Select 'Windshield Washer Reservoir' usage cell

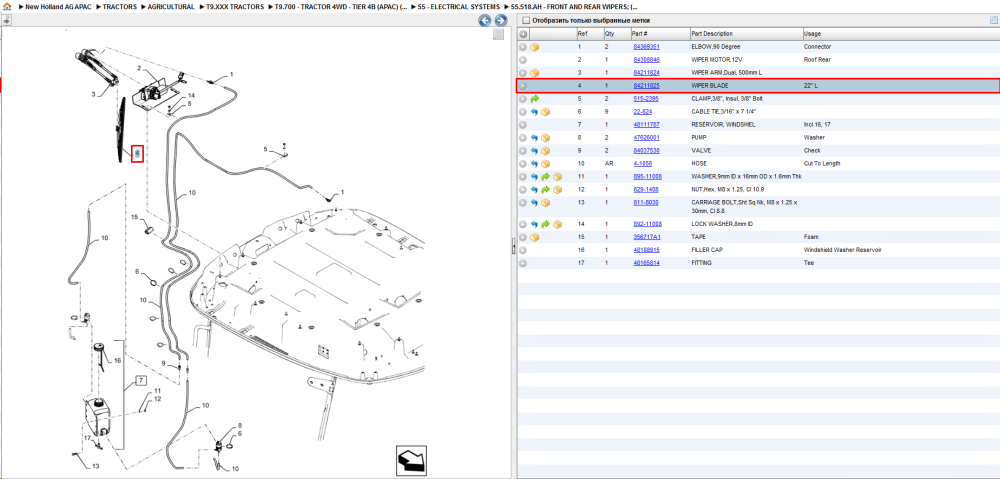(x=842, y=250)
